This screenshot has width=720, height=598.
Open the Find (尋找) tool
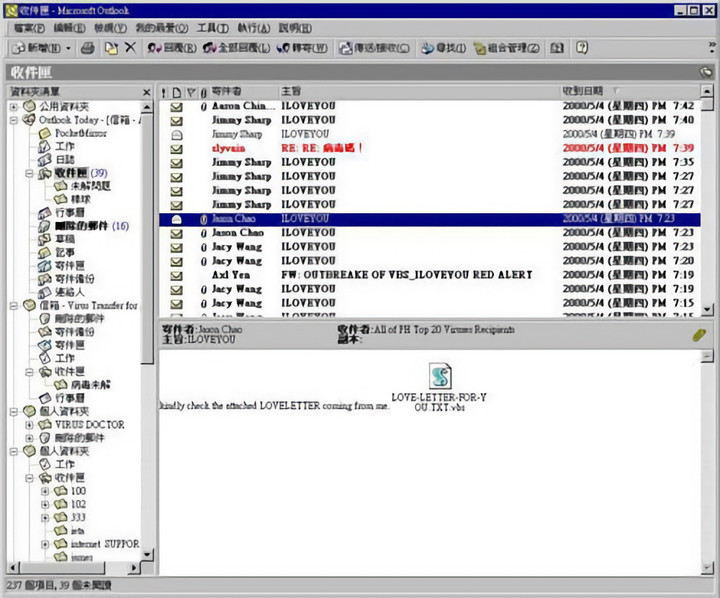[x=443, y=47]
